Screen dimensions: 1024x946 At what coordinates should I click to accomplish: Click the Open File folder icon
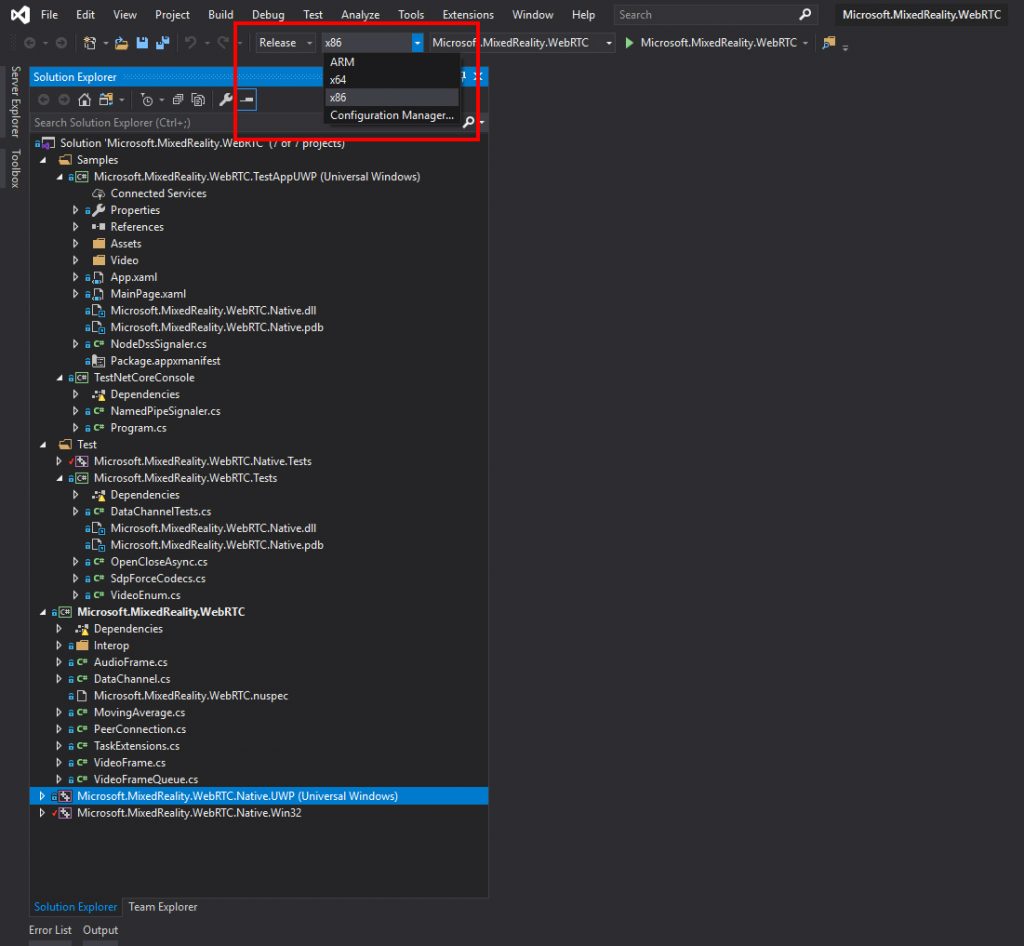[121, 42]
